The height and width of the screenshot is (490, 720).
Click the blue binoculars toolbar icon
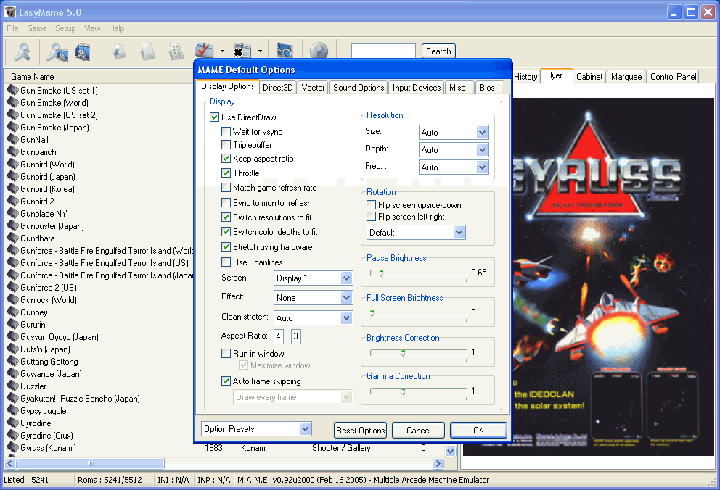point(284,51)
